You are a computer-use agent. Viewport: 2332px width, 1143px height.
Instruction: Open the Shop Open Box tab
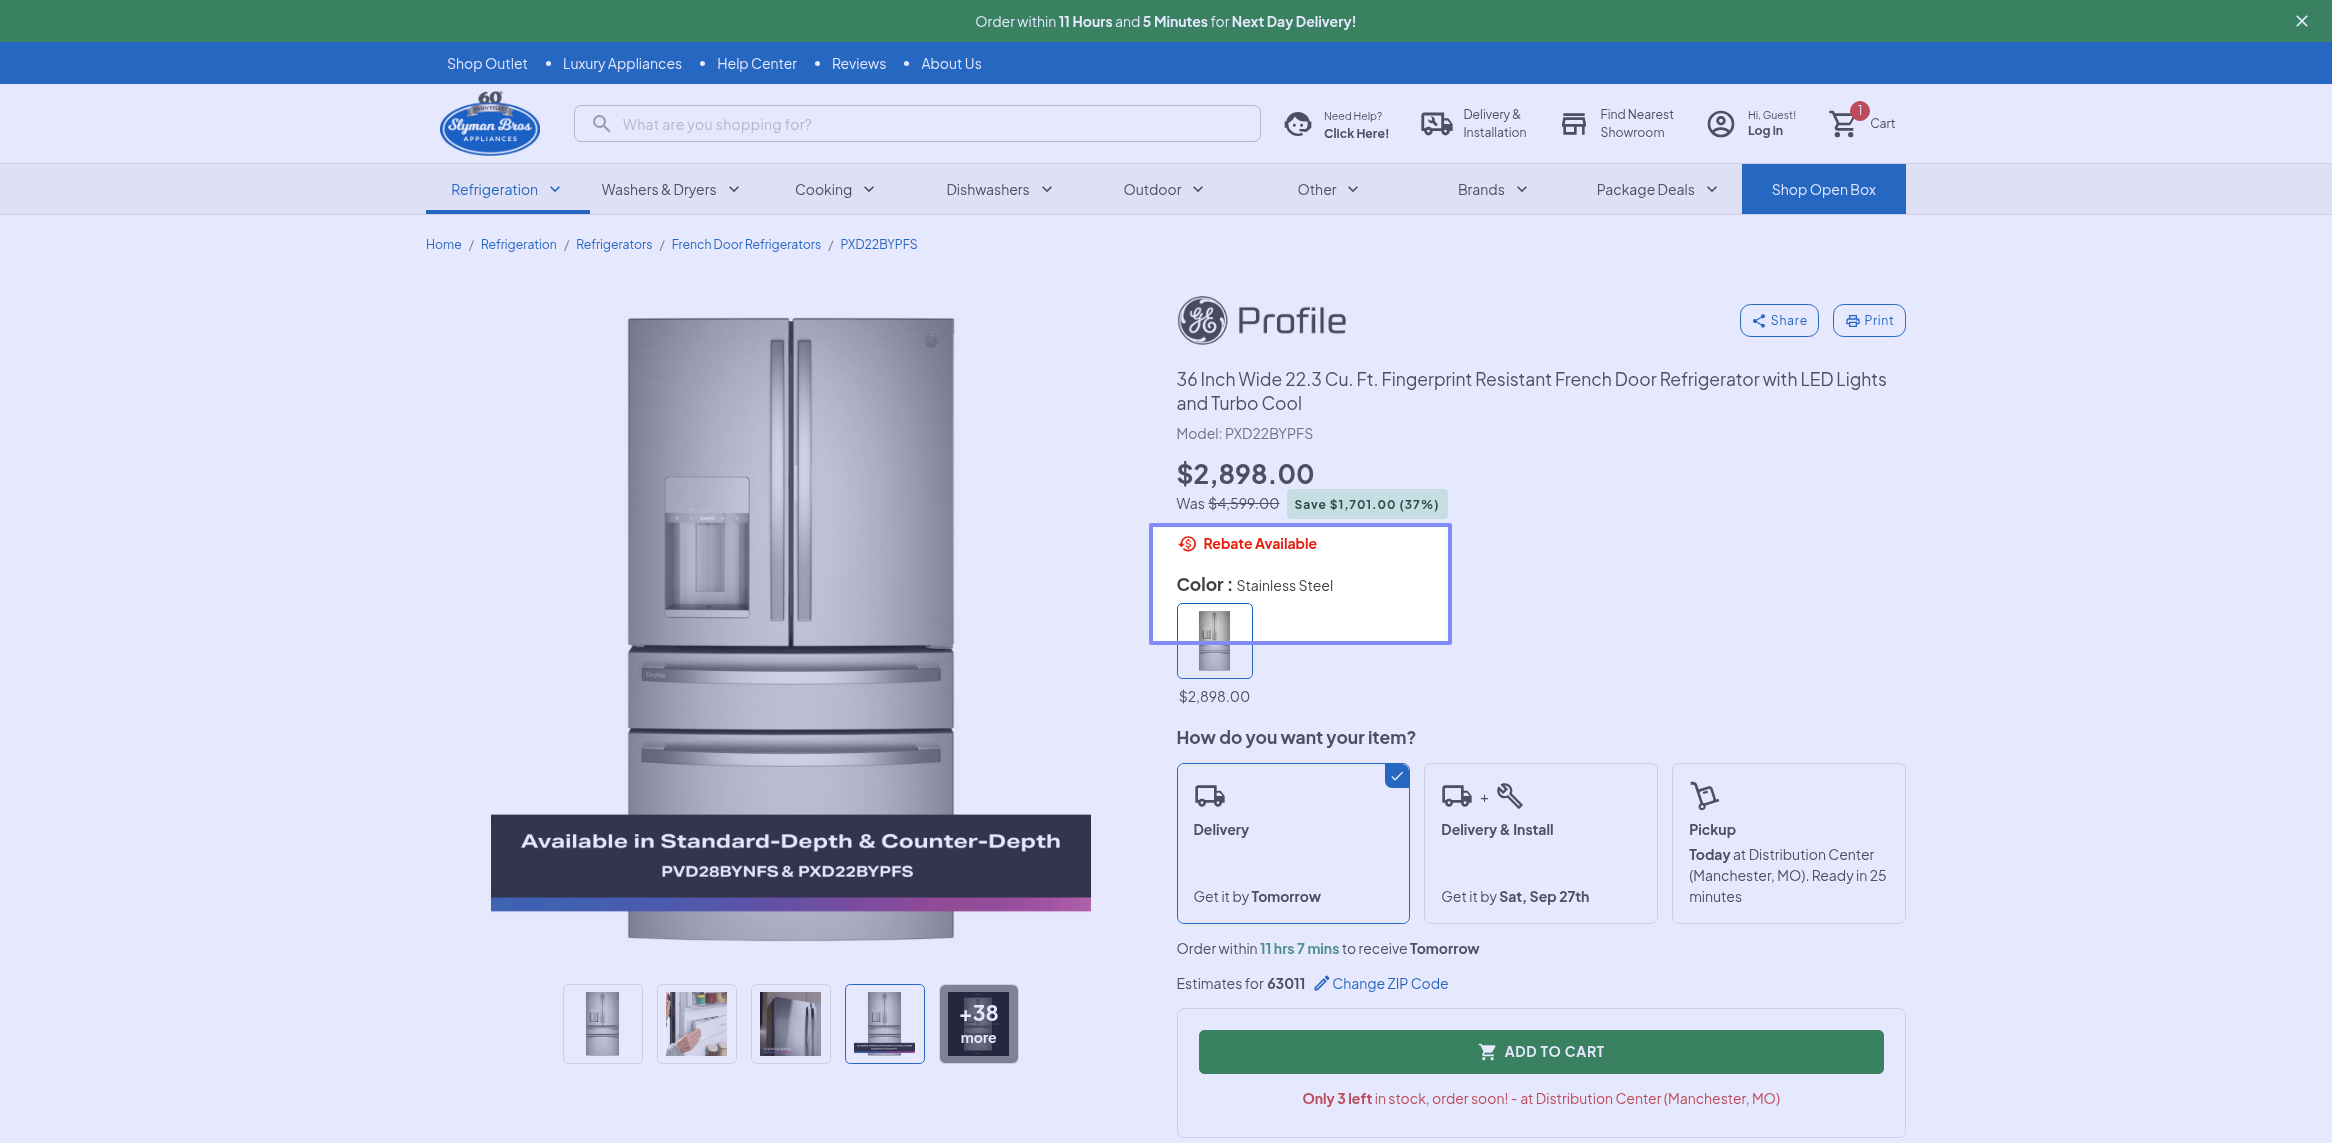click(x=1823, y=190)
